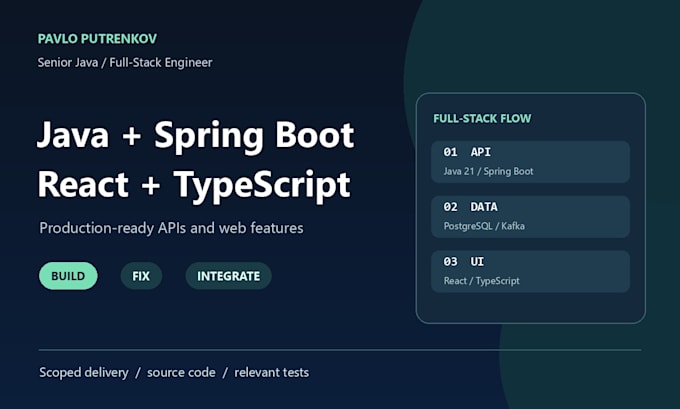Screen dimensions: 680x409
Task: Click the INTEGRATE pill button
Action: (229, 276)
